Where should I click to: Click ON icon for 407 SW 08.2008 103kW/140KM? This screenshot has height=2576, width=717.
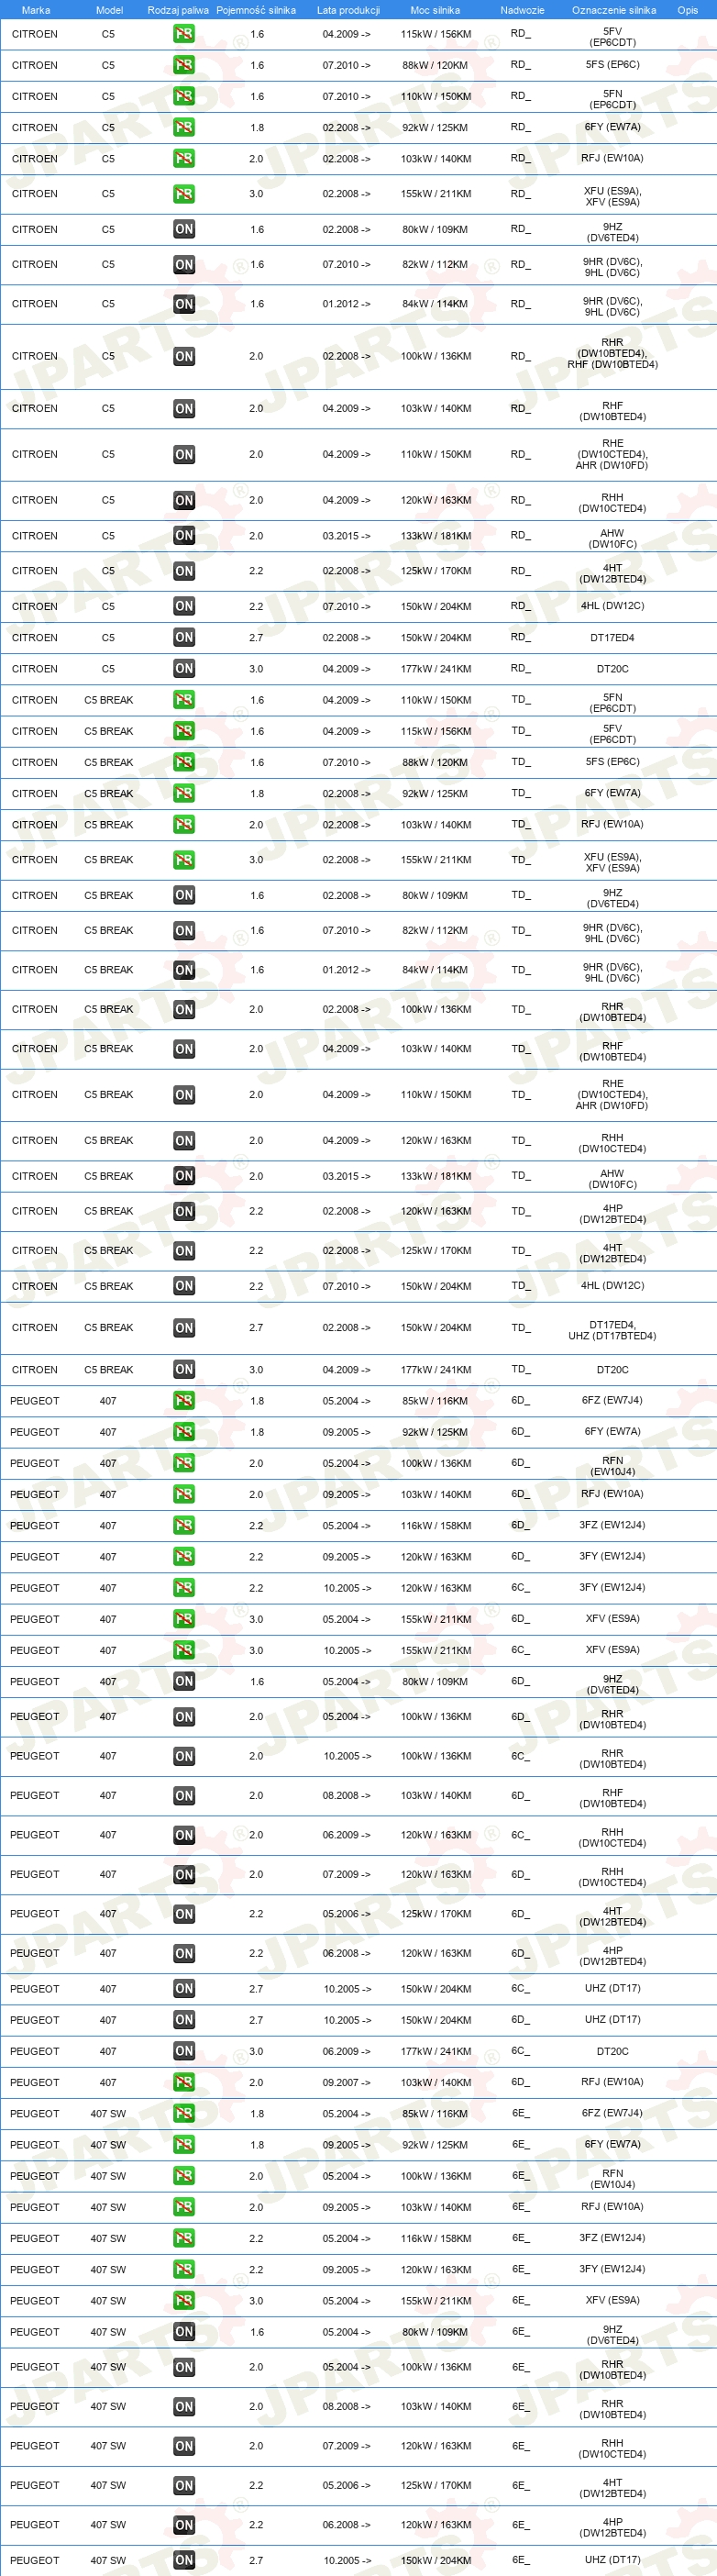tap(184, 2407)
